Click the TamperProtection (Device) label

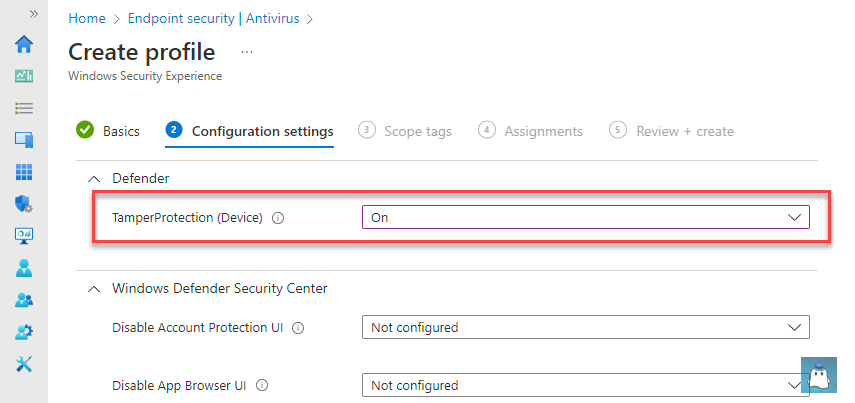pyautogui.click(x=187, y=218)
